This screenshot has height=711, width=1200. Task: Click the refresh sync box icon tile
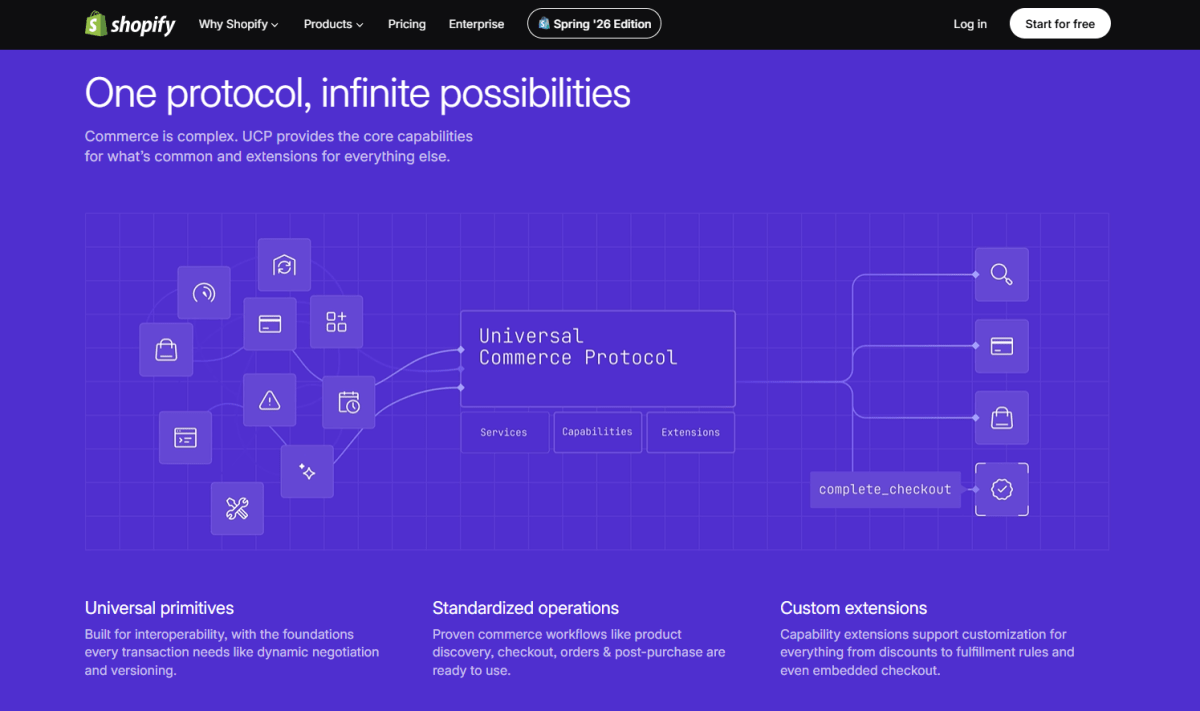284,265
